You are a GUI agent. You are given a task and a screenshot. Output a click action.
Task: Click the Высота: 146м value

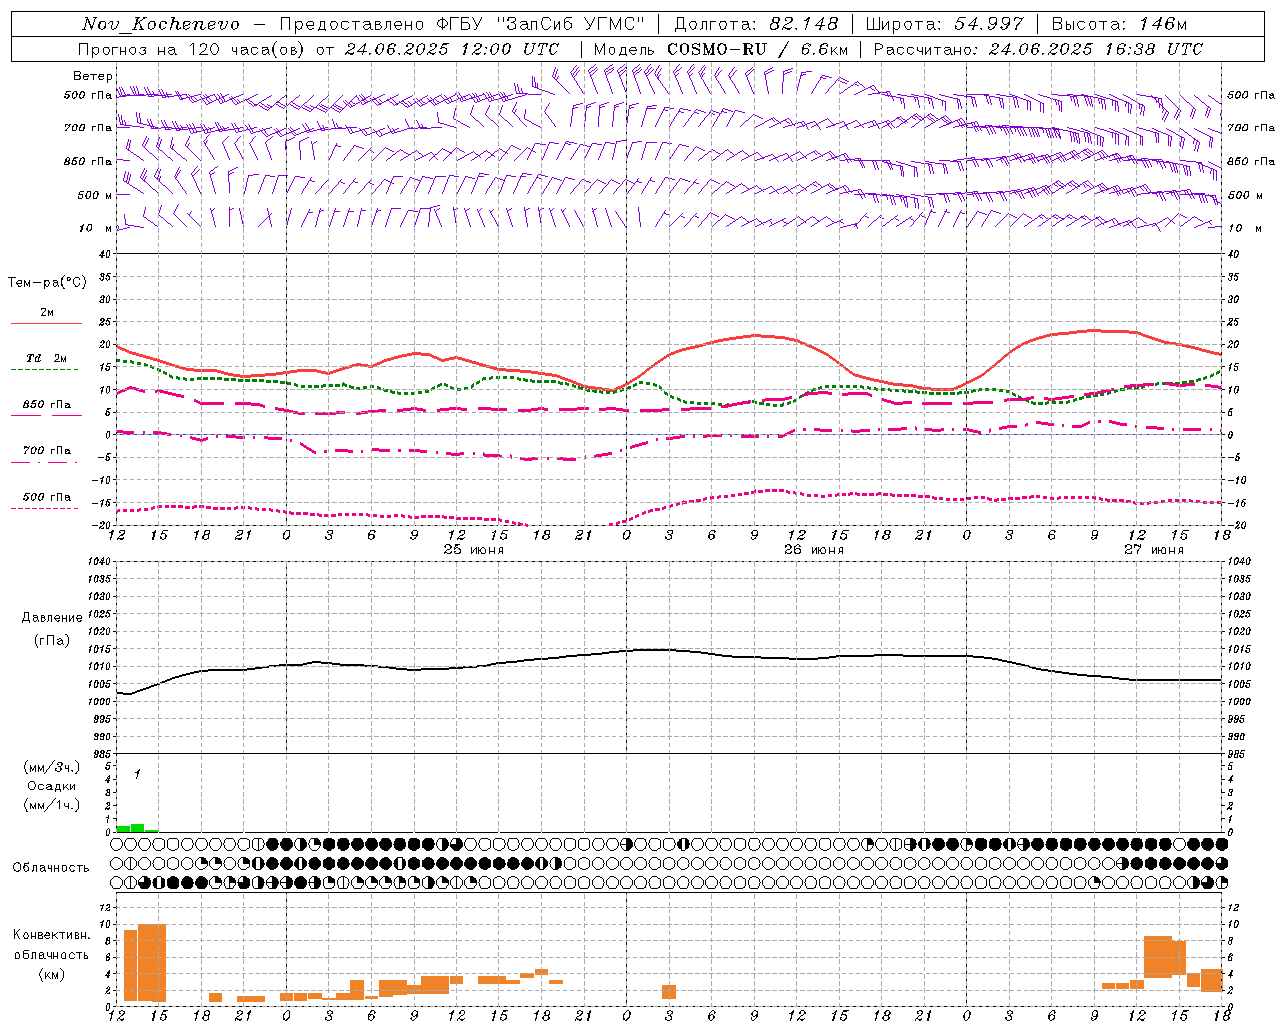pos(1119,24)
